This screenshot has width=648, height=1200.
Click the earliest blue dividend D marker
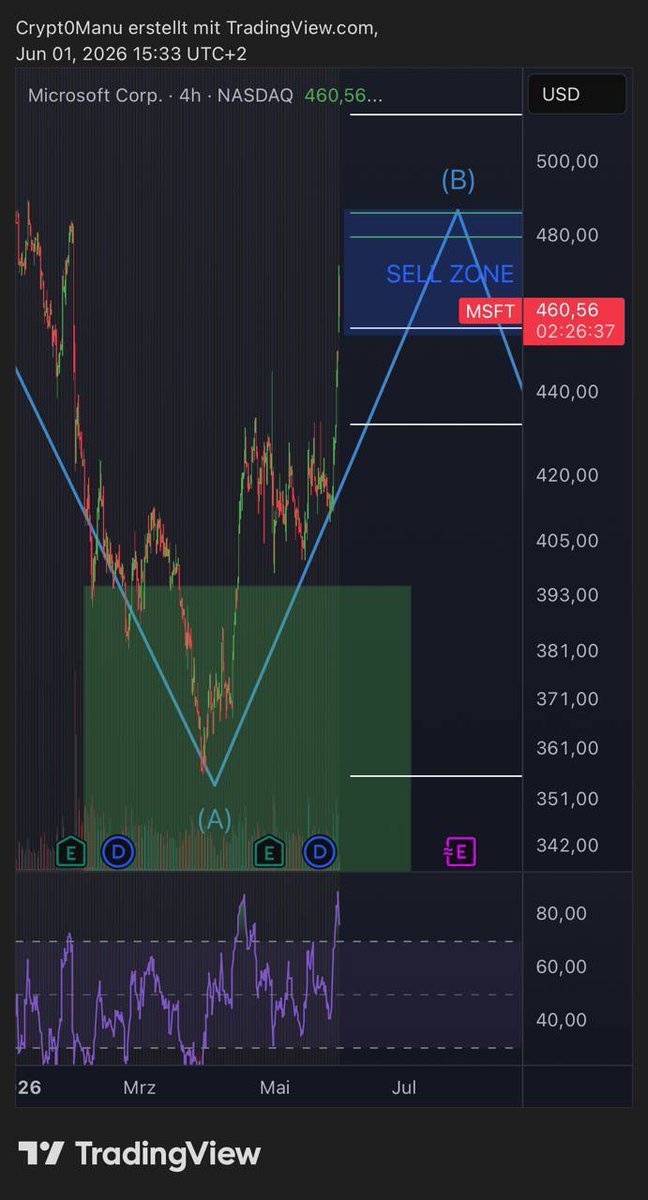pos(119,852)
